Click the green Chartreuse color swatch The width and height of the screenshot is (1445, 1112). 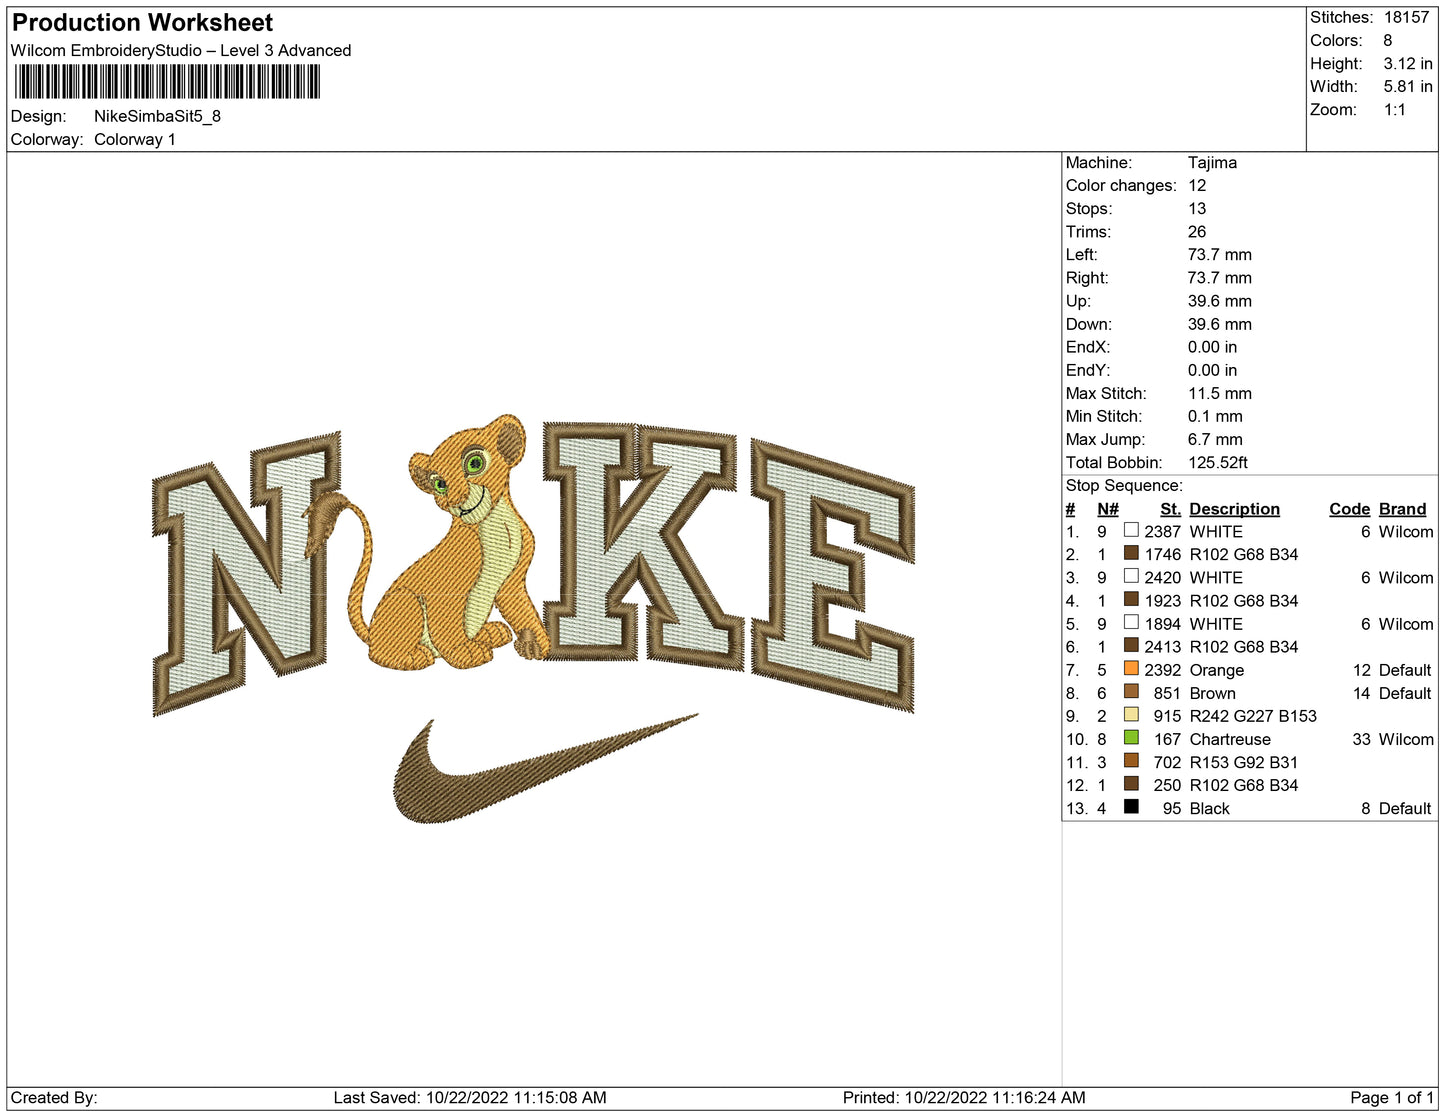pyautogui.click(x=1131, y=737)
